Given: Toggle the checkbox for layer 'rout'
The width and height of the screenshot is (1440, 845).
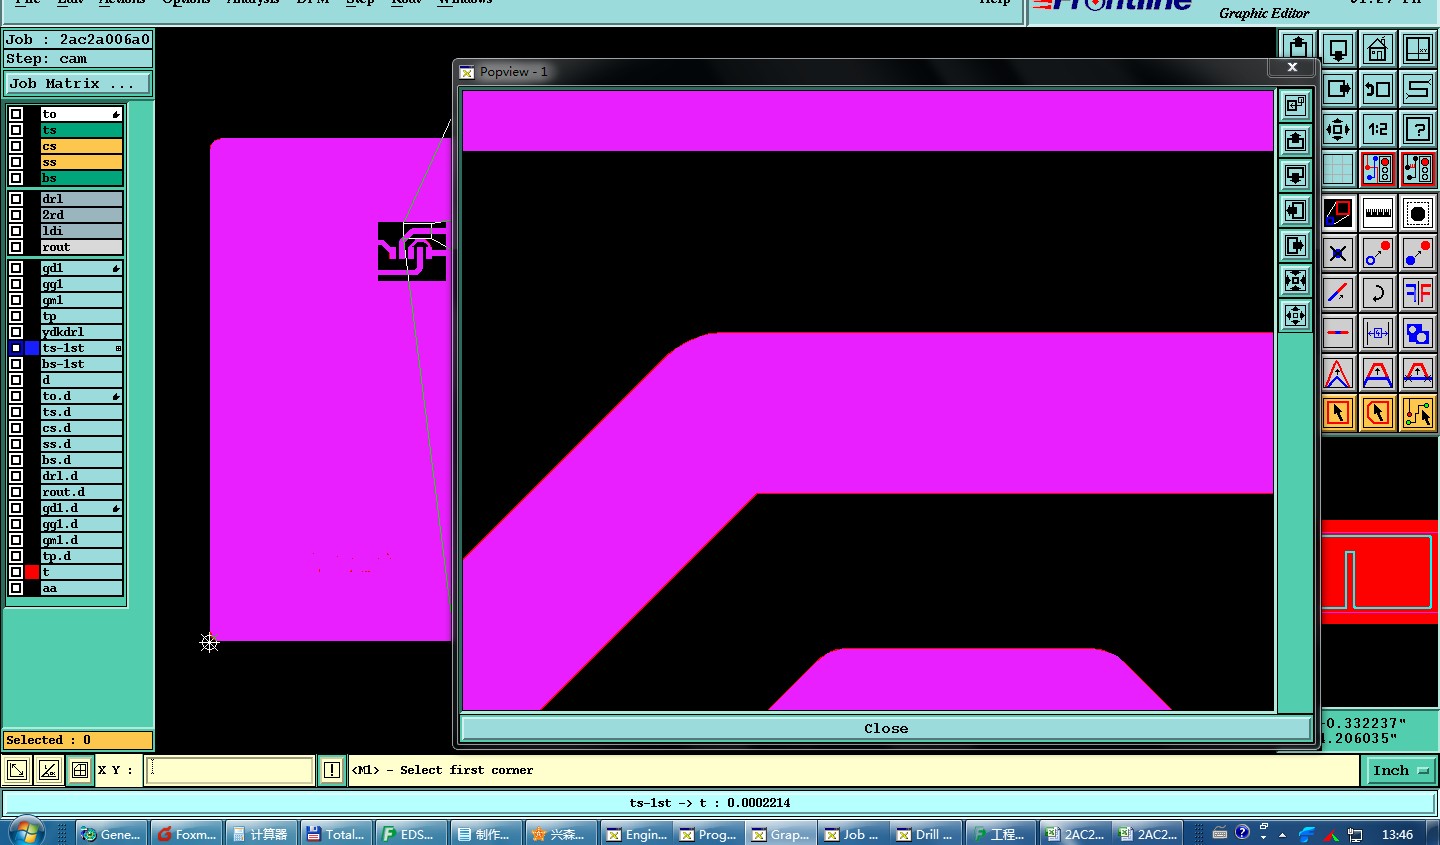Looking at the screenshot, I should 16,247.
